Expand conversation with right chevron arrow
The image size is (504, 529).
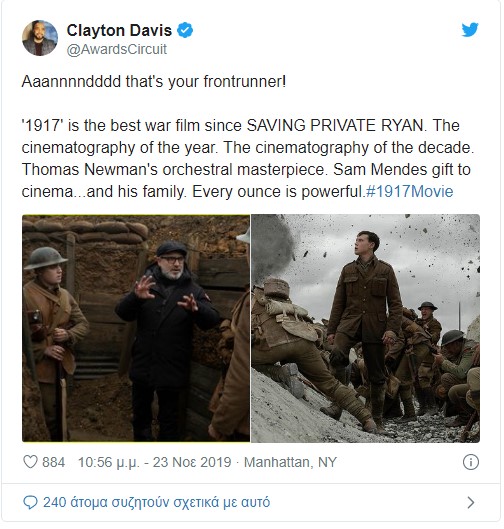pyautogui.click(x=471, y=503)
